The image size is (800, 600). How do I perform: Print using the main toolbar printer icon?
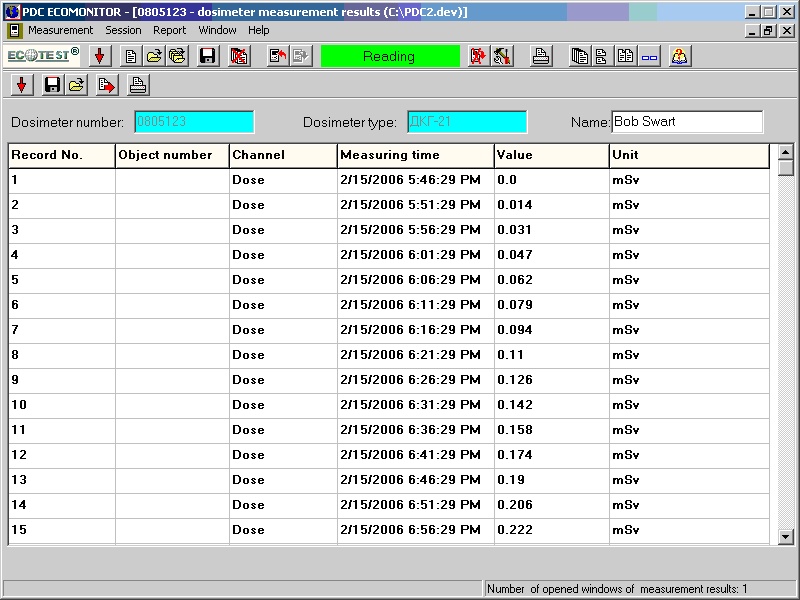pos(540,56)
